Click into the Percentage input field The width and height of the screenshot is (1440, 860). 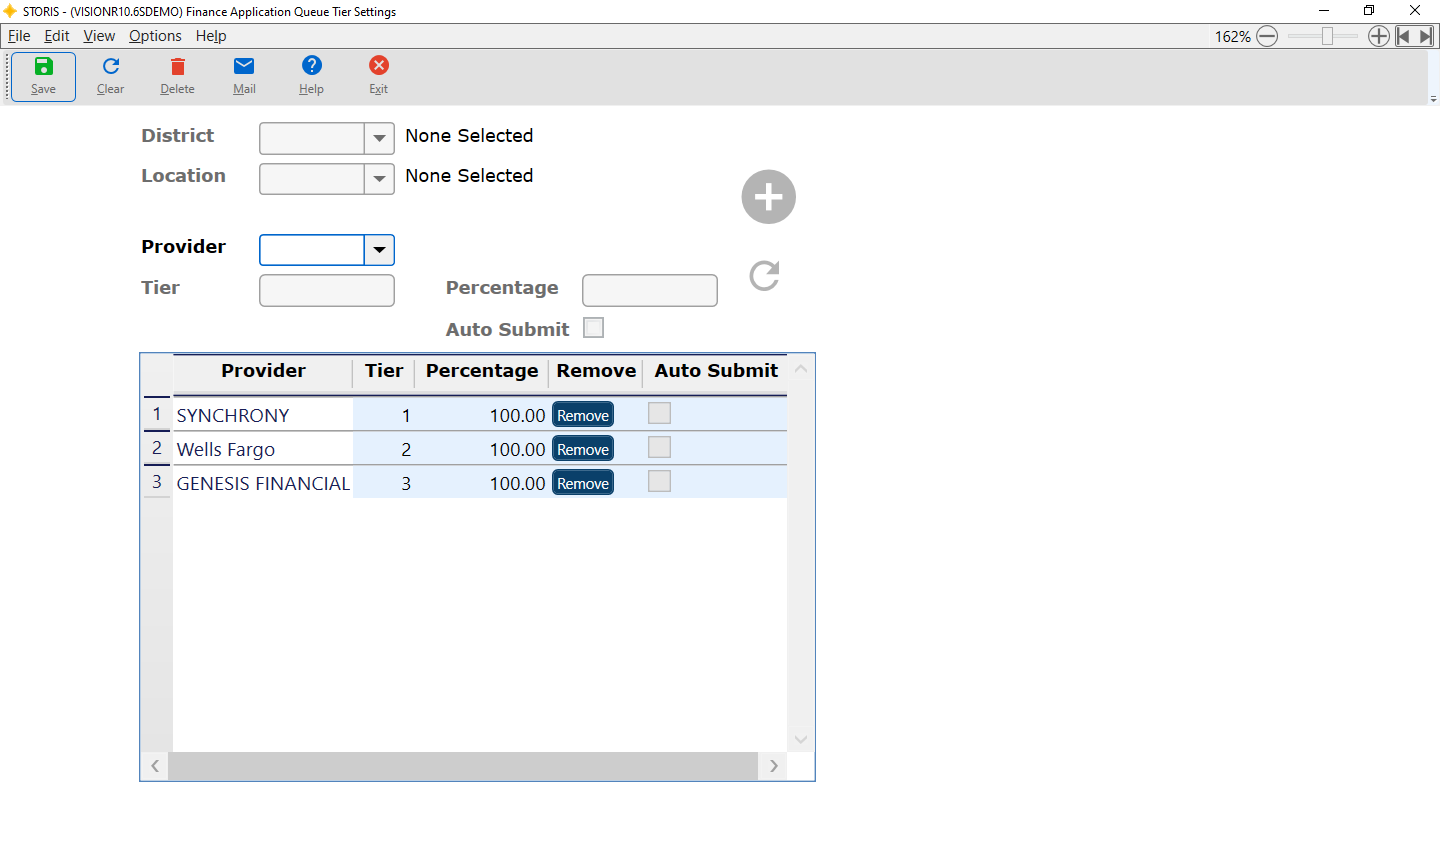click(650, 291)
